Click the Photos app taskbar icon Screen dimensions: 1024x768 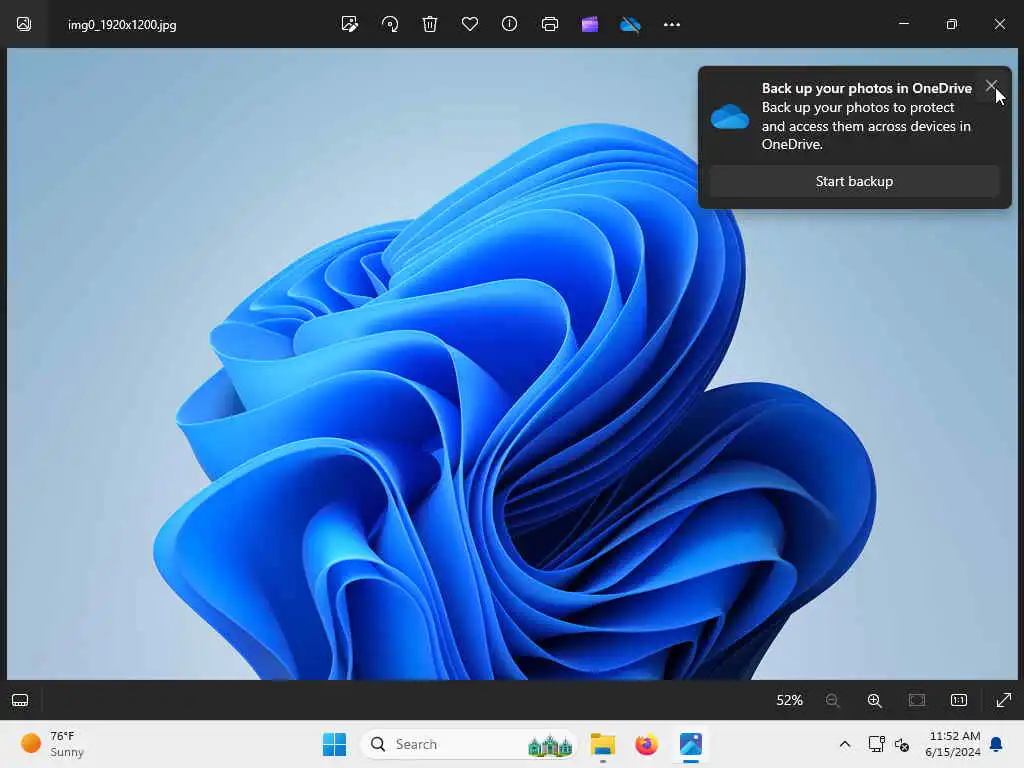click(690, 744)
